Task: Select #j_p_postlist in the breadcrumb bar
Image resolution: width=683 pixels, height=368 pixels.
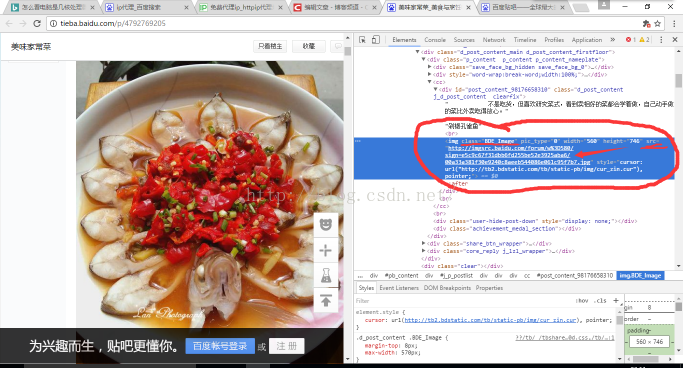Action: pyautogui.click(x=456, y=276)
